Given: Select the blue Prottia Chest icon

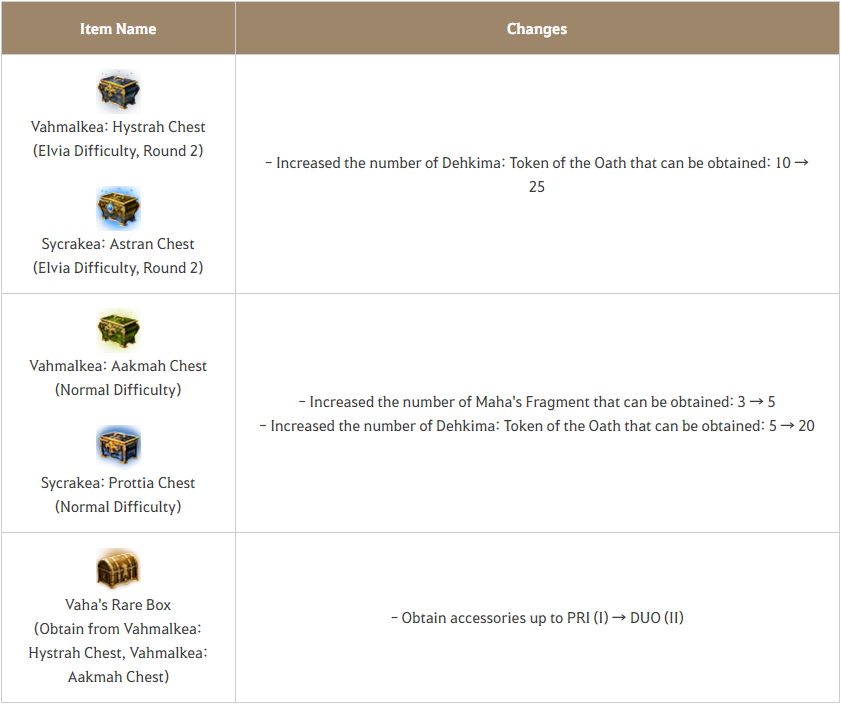Looking at the screenshot, I should pos(118,447).
